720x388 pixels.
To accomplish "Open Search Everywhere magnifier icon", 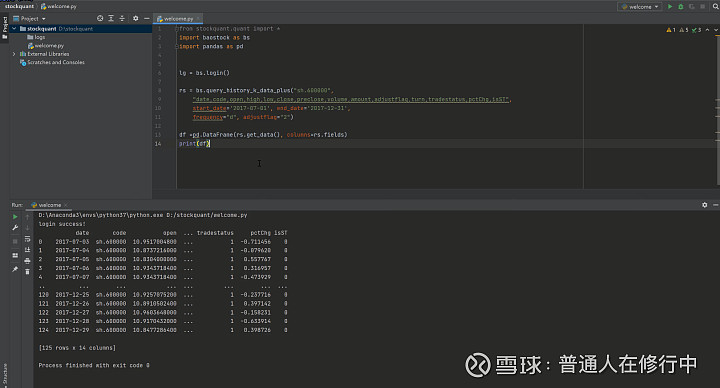I will pyautogui.click(x=715, y=6).
